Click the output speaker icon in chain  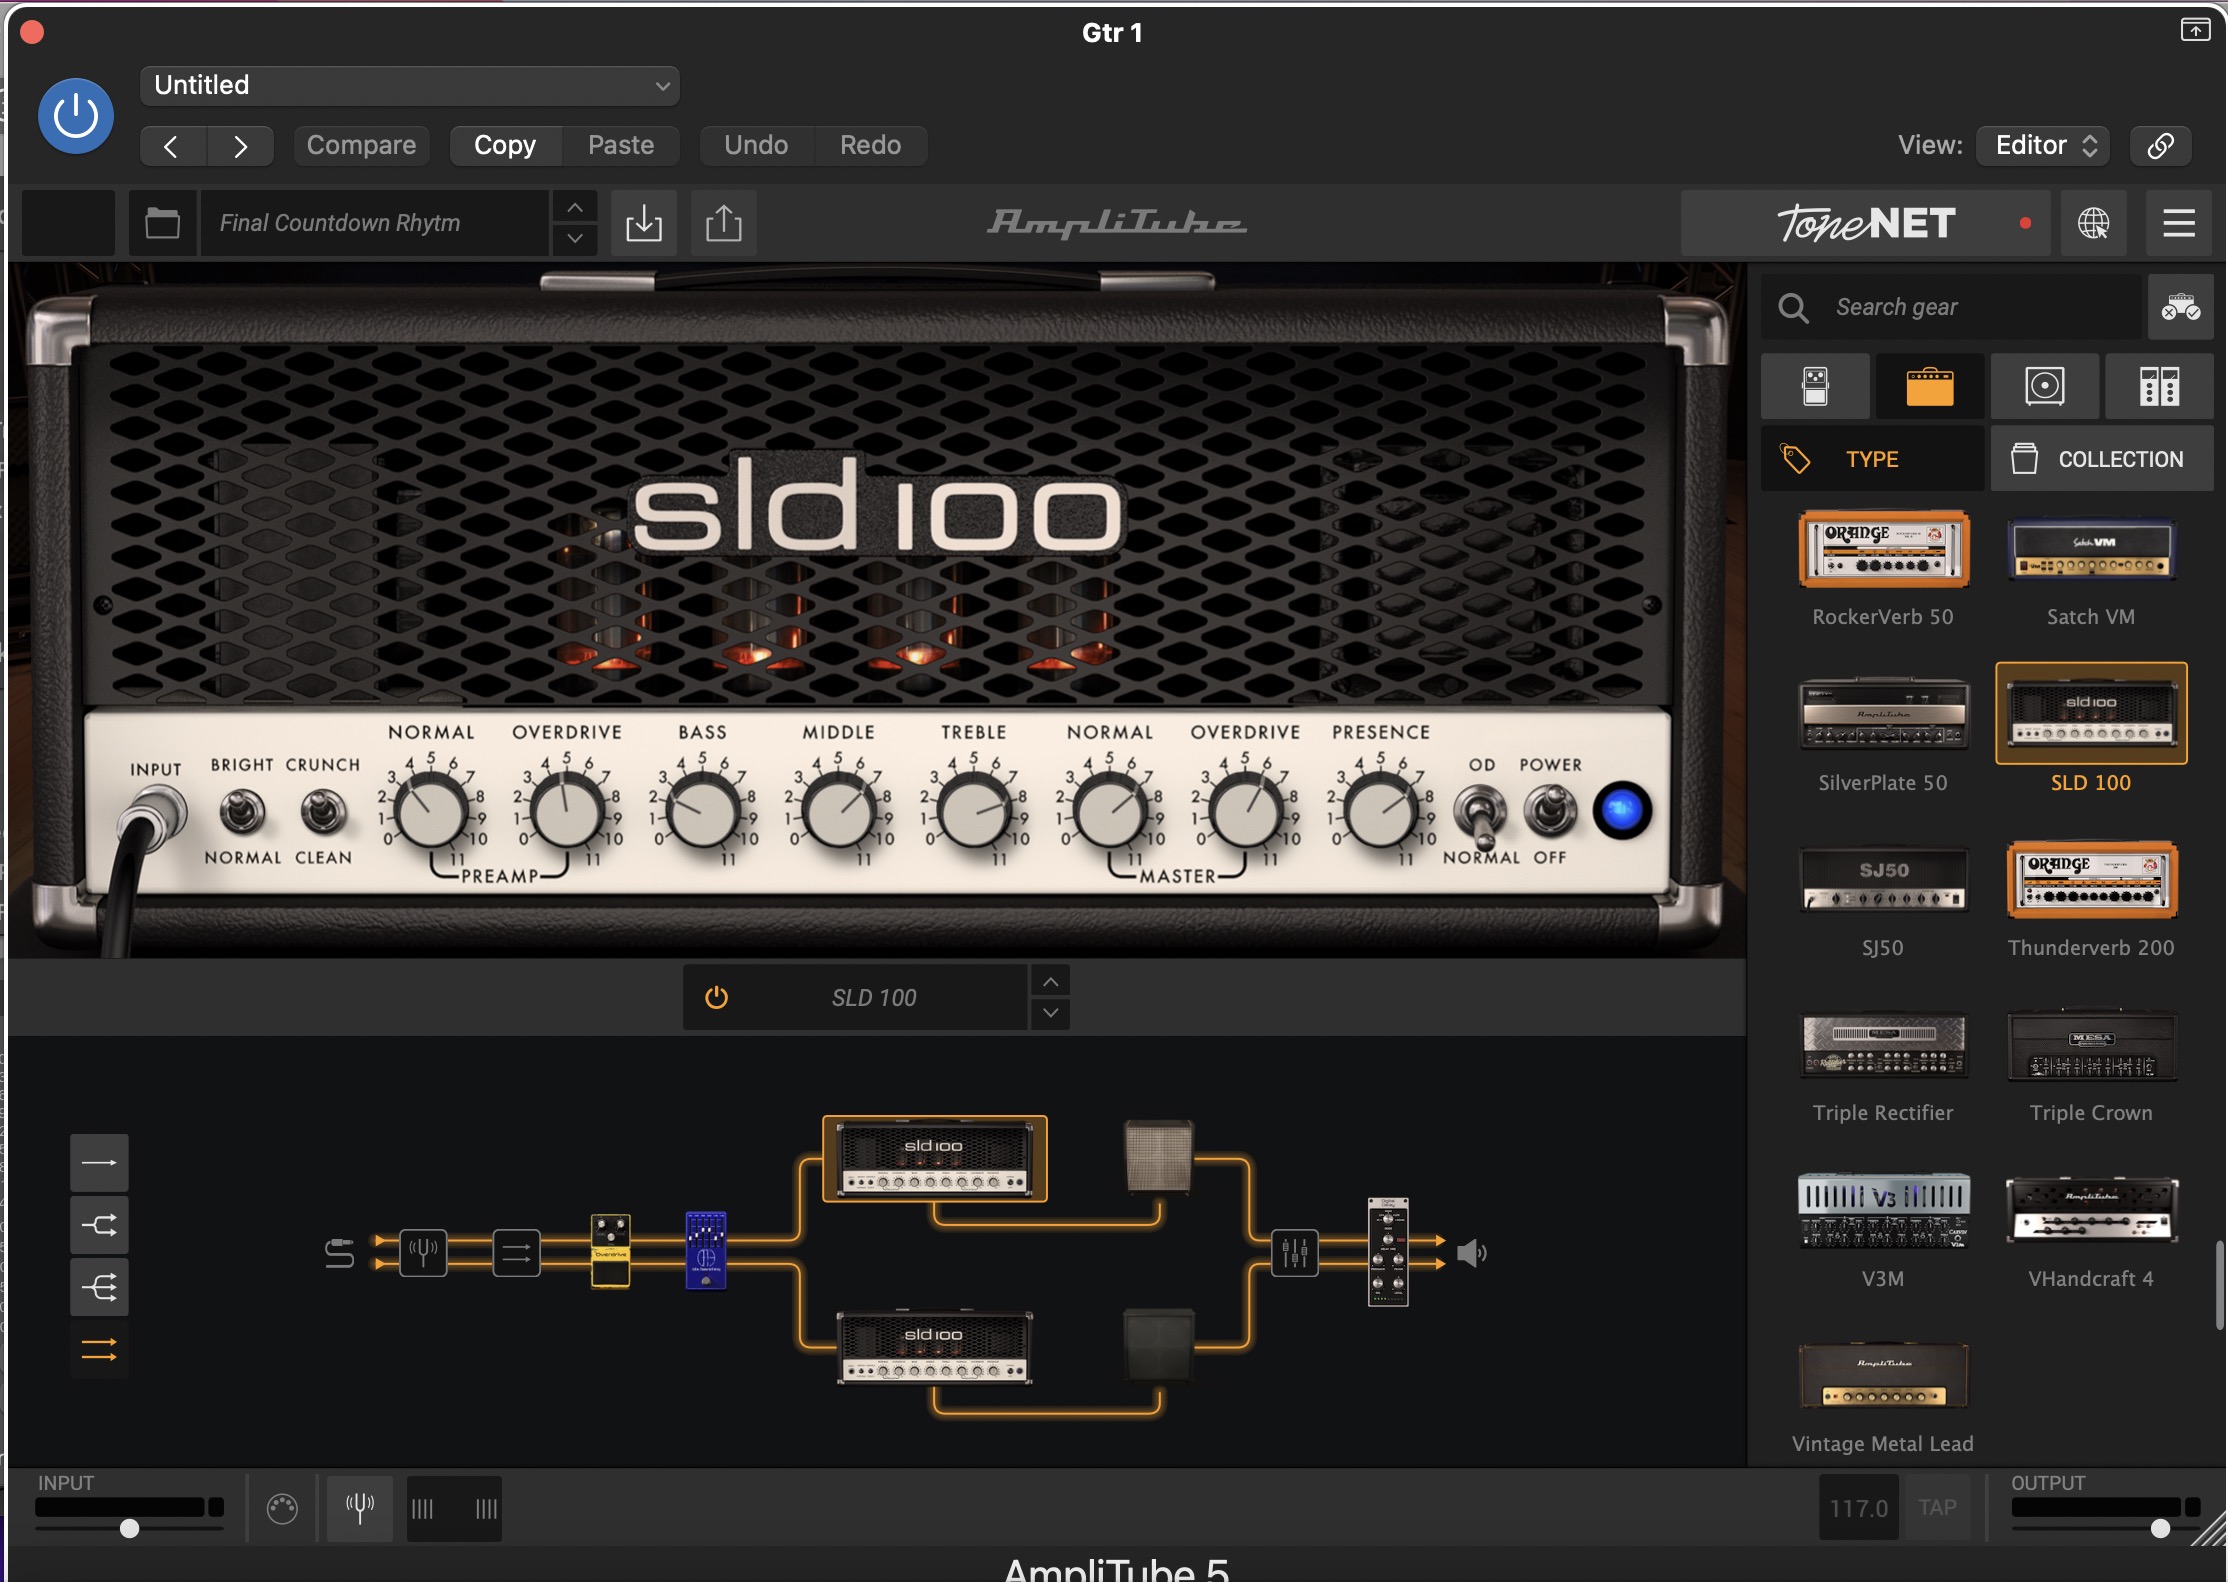click(x=1471, y=1252)
